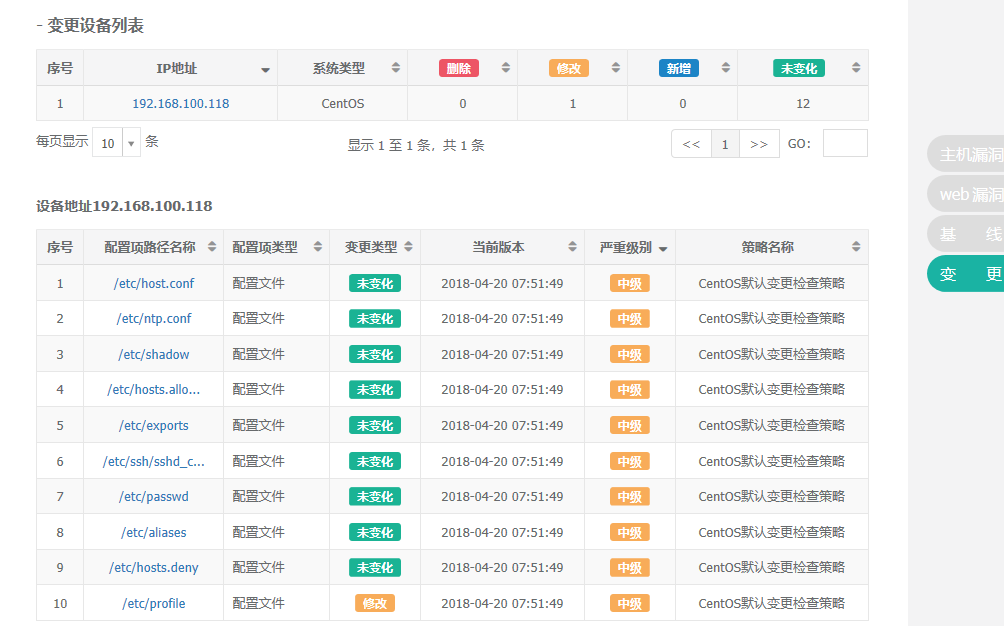
Task: Click the GO page number input field
Action: coord(845,144)
